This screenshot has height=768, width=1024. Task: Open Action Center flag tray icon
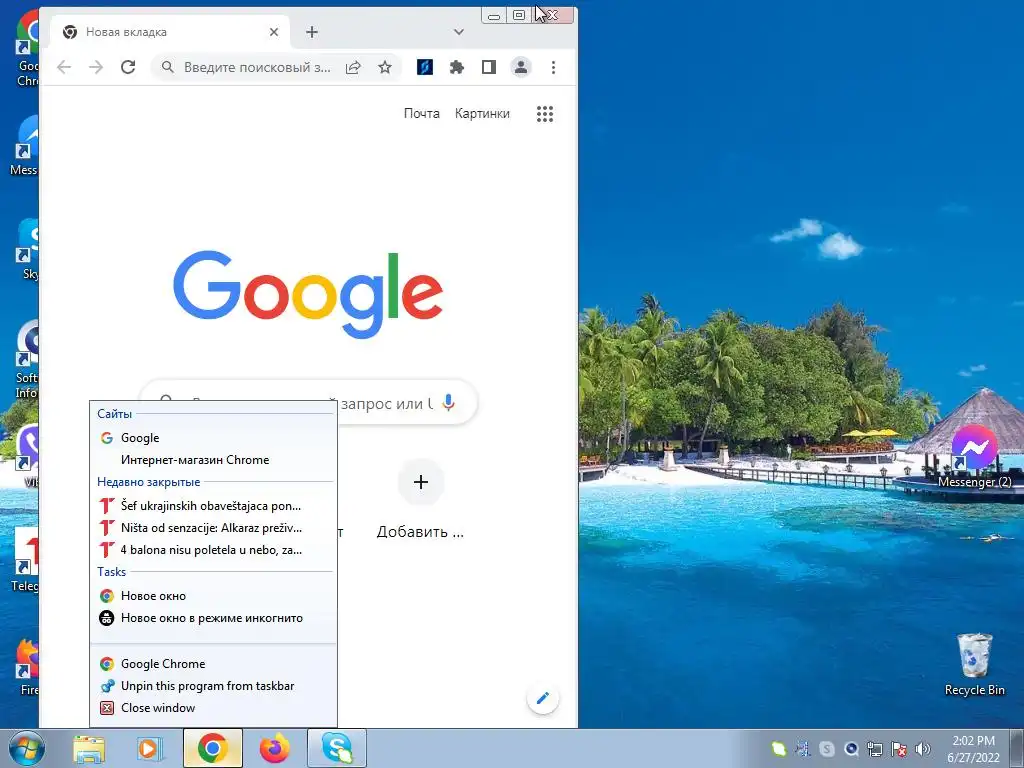[x=899, y=749]
